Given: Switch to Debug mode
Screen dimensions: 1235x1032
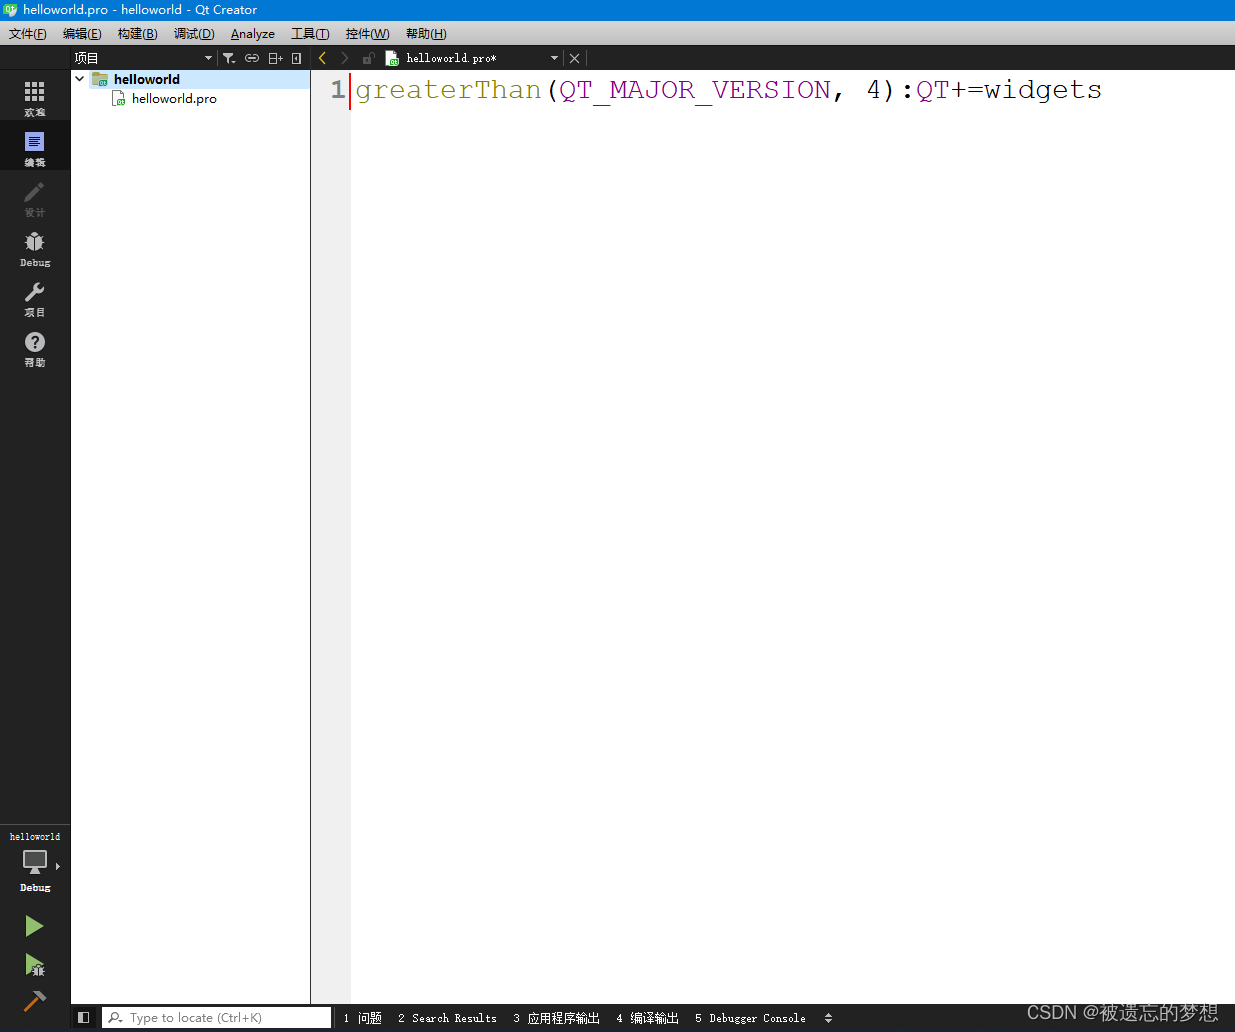Looking at the screenshot, I should coord(35,248).
